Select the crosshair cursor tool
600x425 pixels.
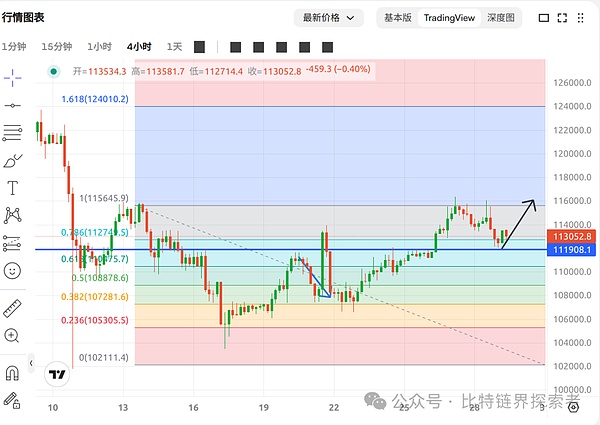pyautogui.click(x=13, y=77)
